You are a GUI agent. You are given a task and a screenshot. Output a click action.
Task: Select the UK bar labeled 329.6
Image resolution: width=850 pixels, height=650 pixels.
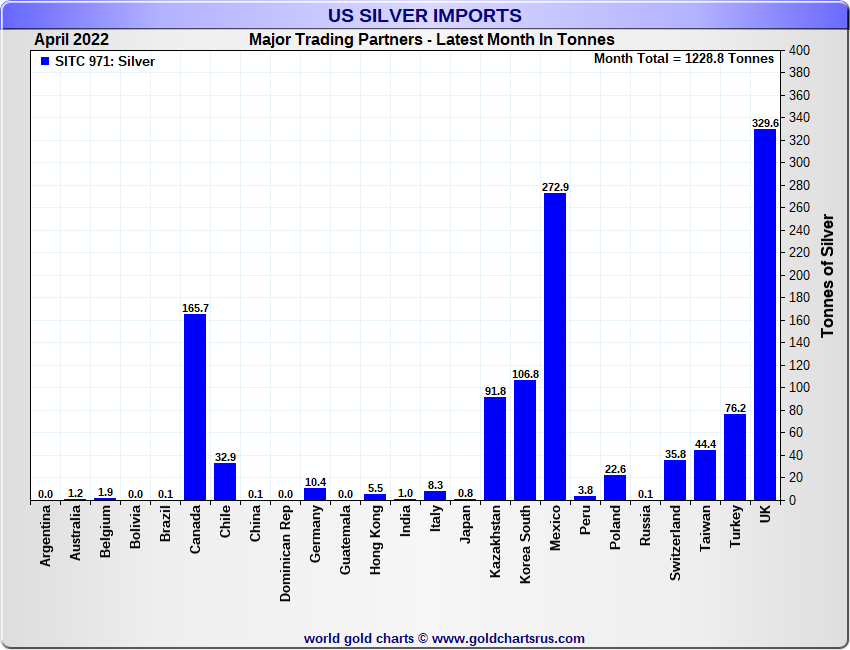tap(764, 315)
